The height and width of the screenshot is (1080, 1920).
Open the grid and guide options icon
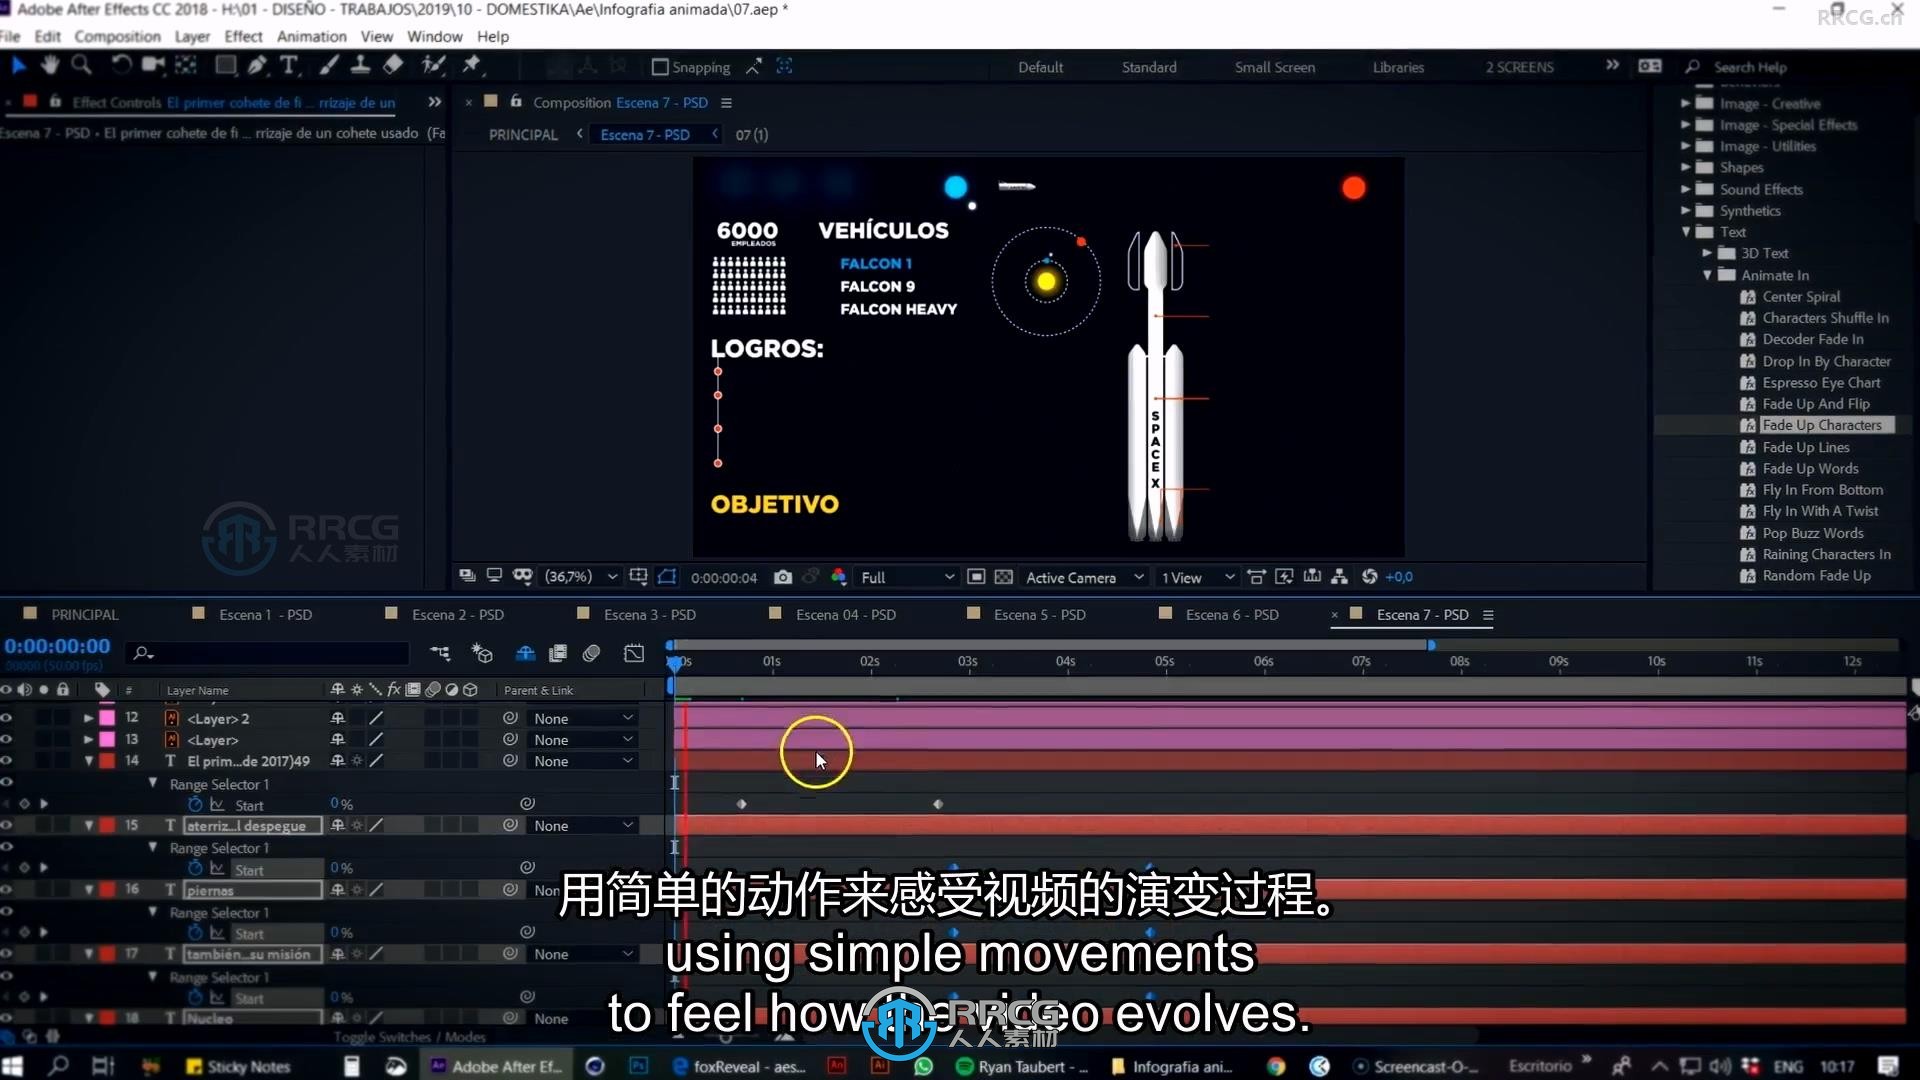click(638, 577)
